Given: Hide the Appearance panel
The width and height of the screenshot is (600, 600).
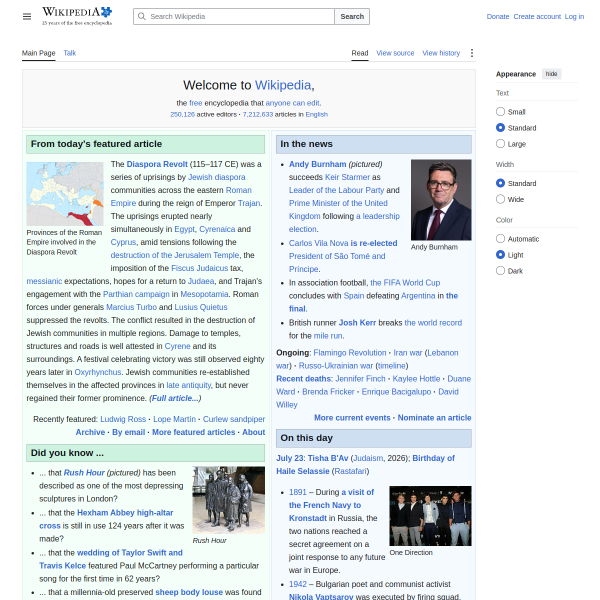Looking at the screenshot, I should [x=551, y=74].
